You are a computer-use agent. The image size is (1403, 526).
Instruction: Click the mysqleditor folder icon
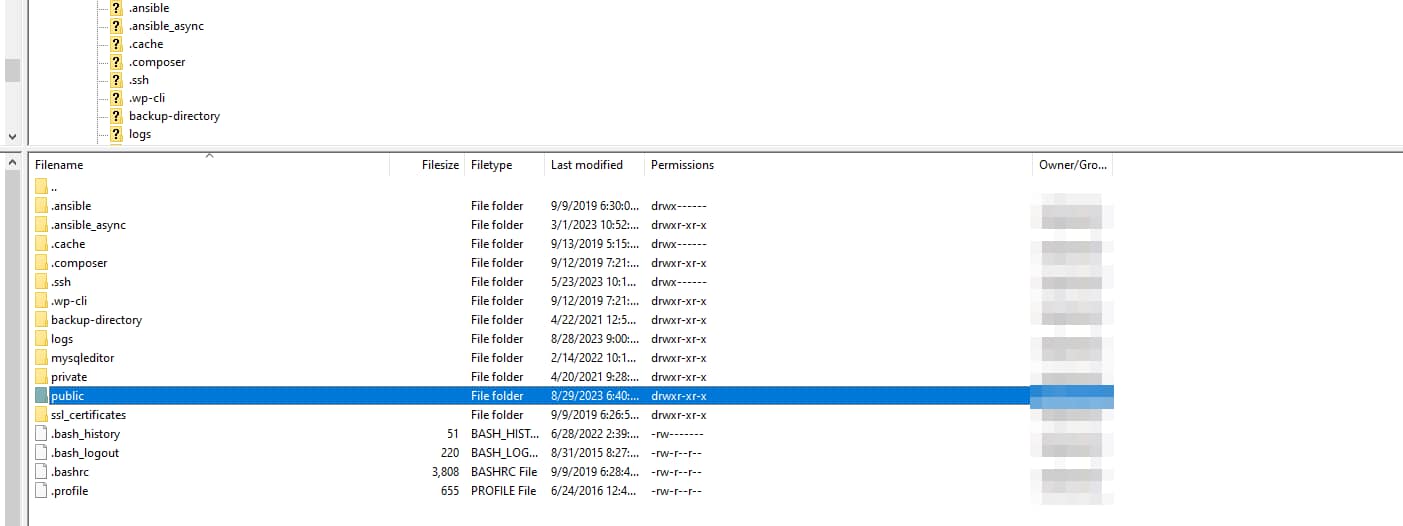point(41,358)
